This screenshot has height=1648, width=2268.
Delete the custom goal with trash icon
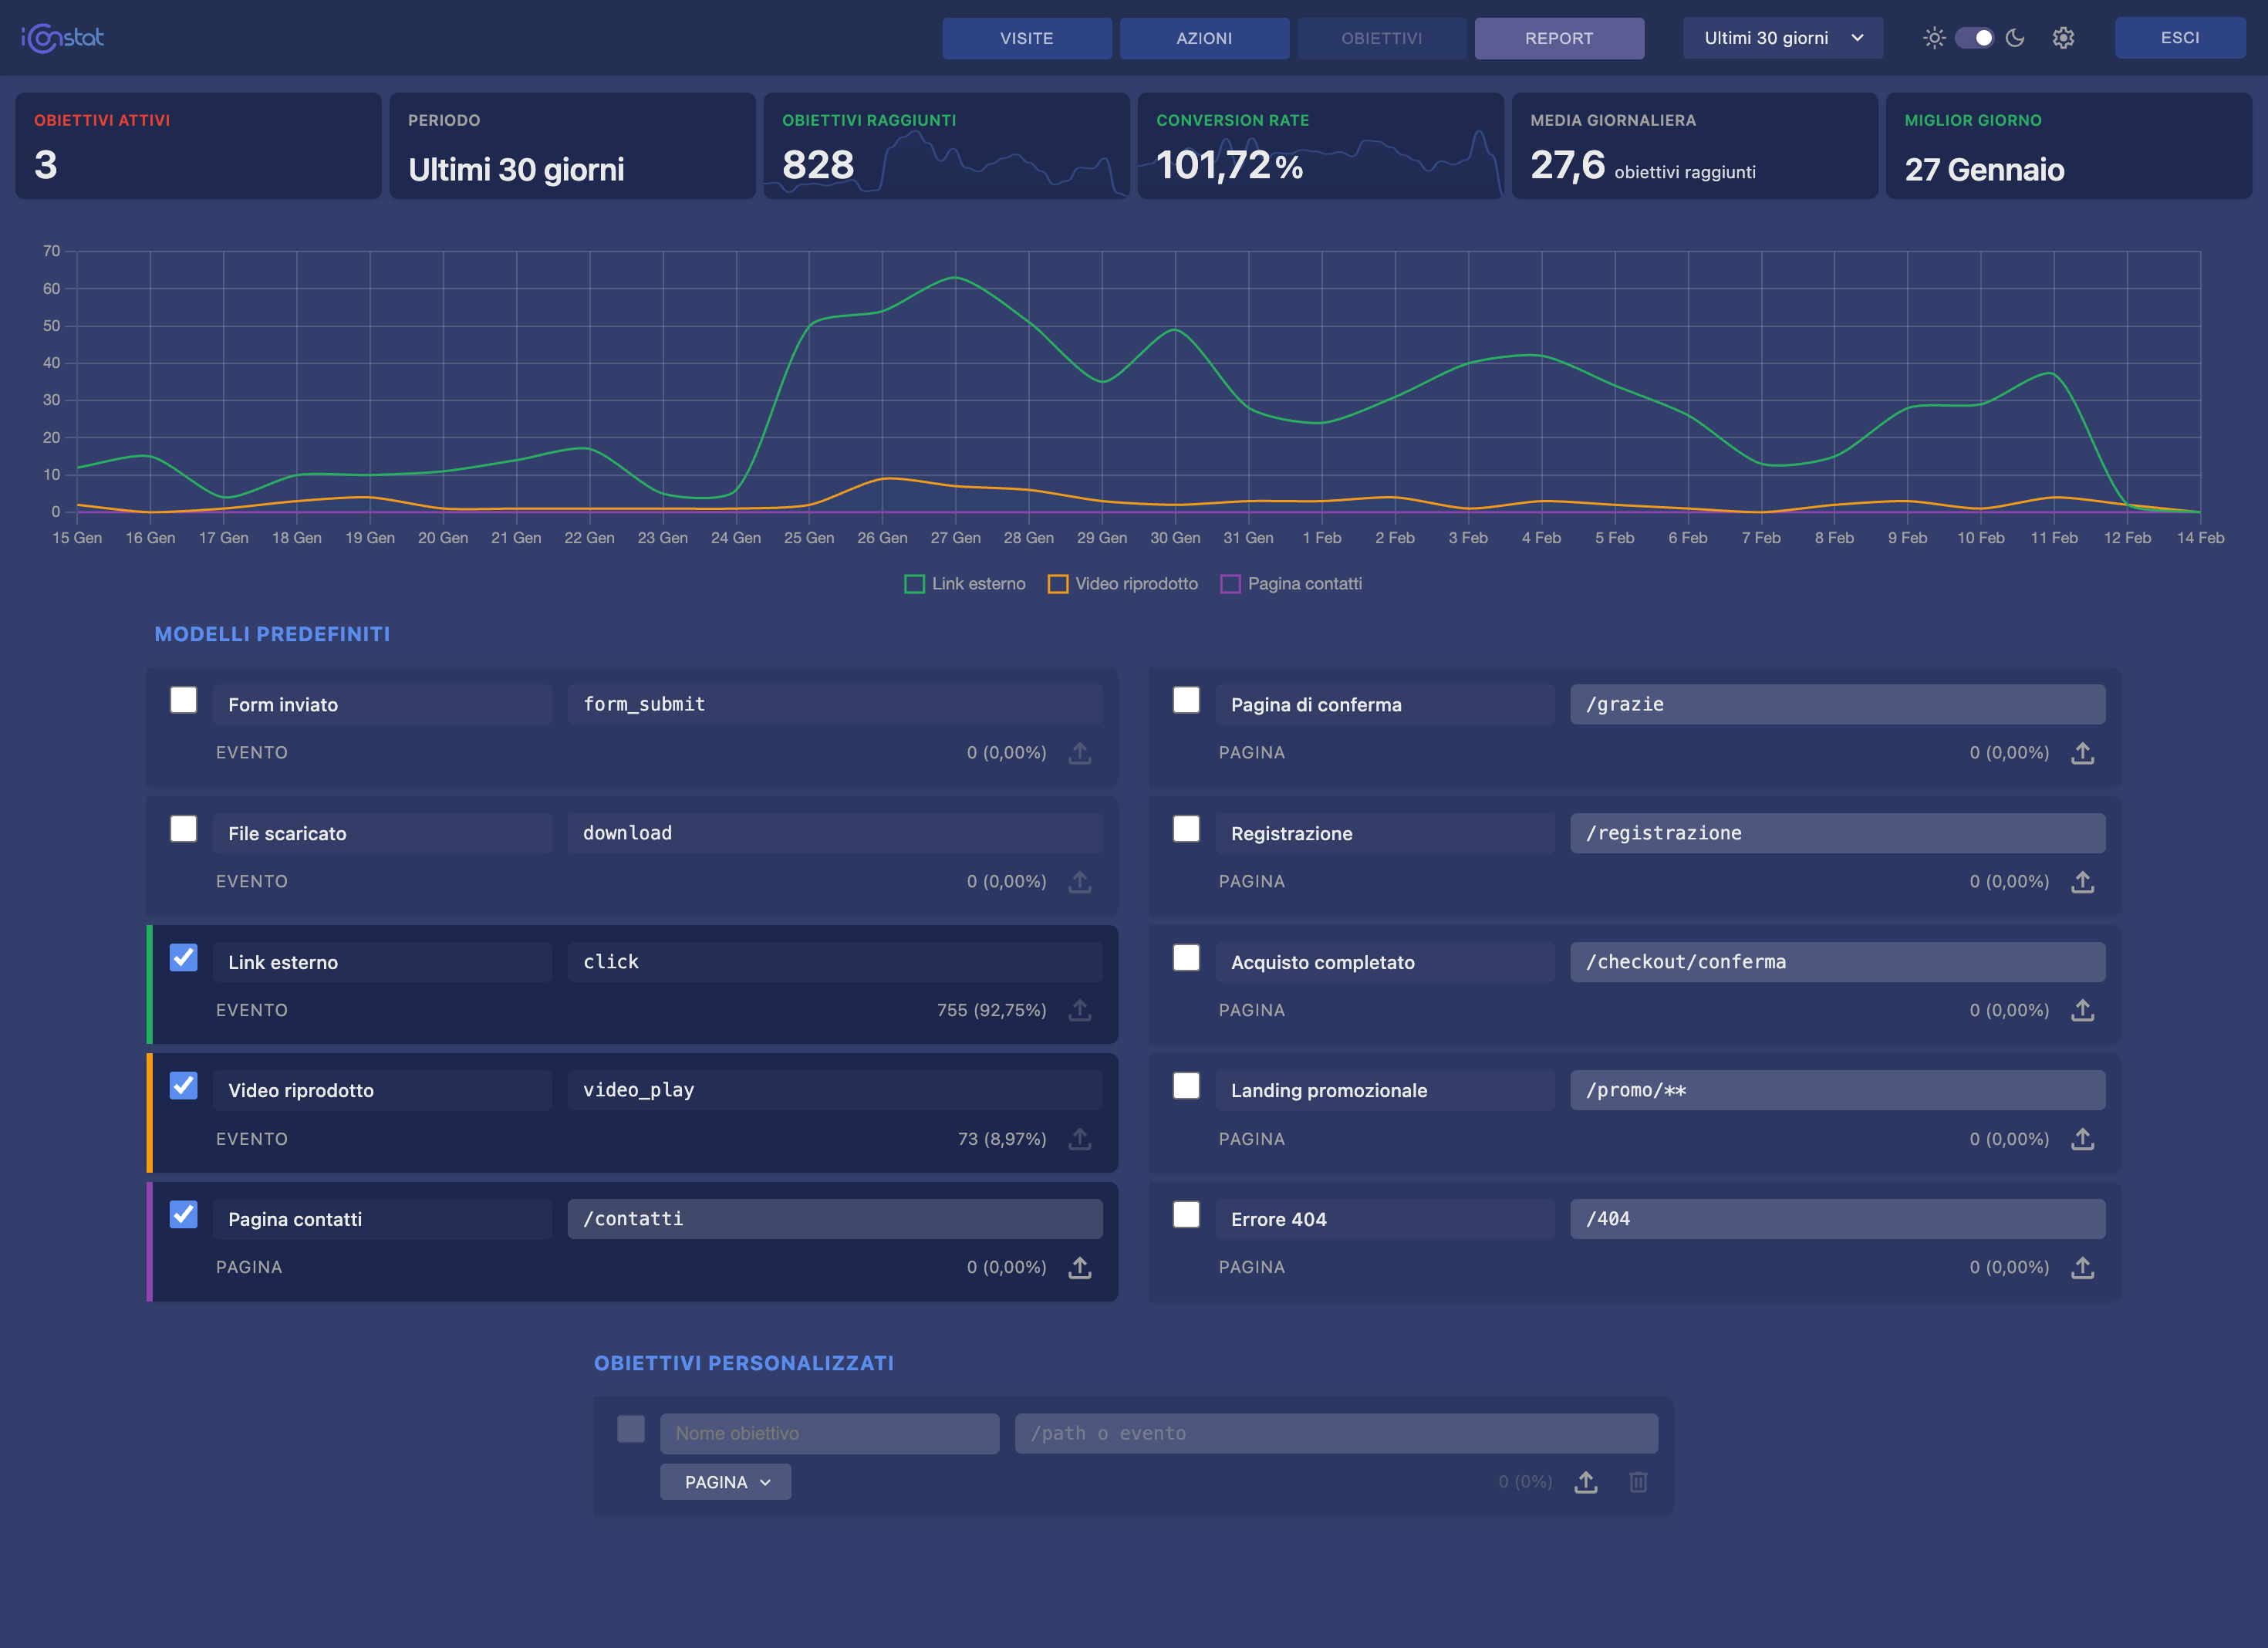1639,1482
